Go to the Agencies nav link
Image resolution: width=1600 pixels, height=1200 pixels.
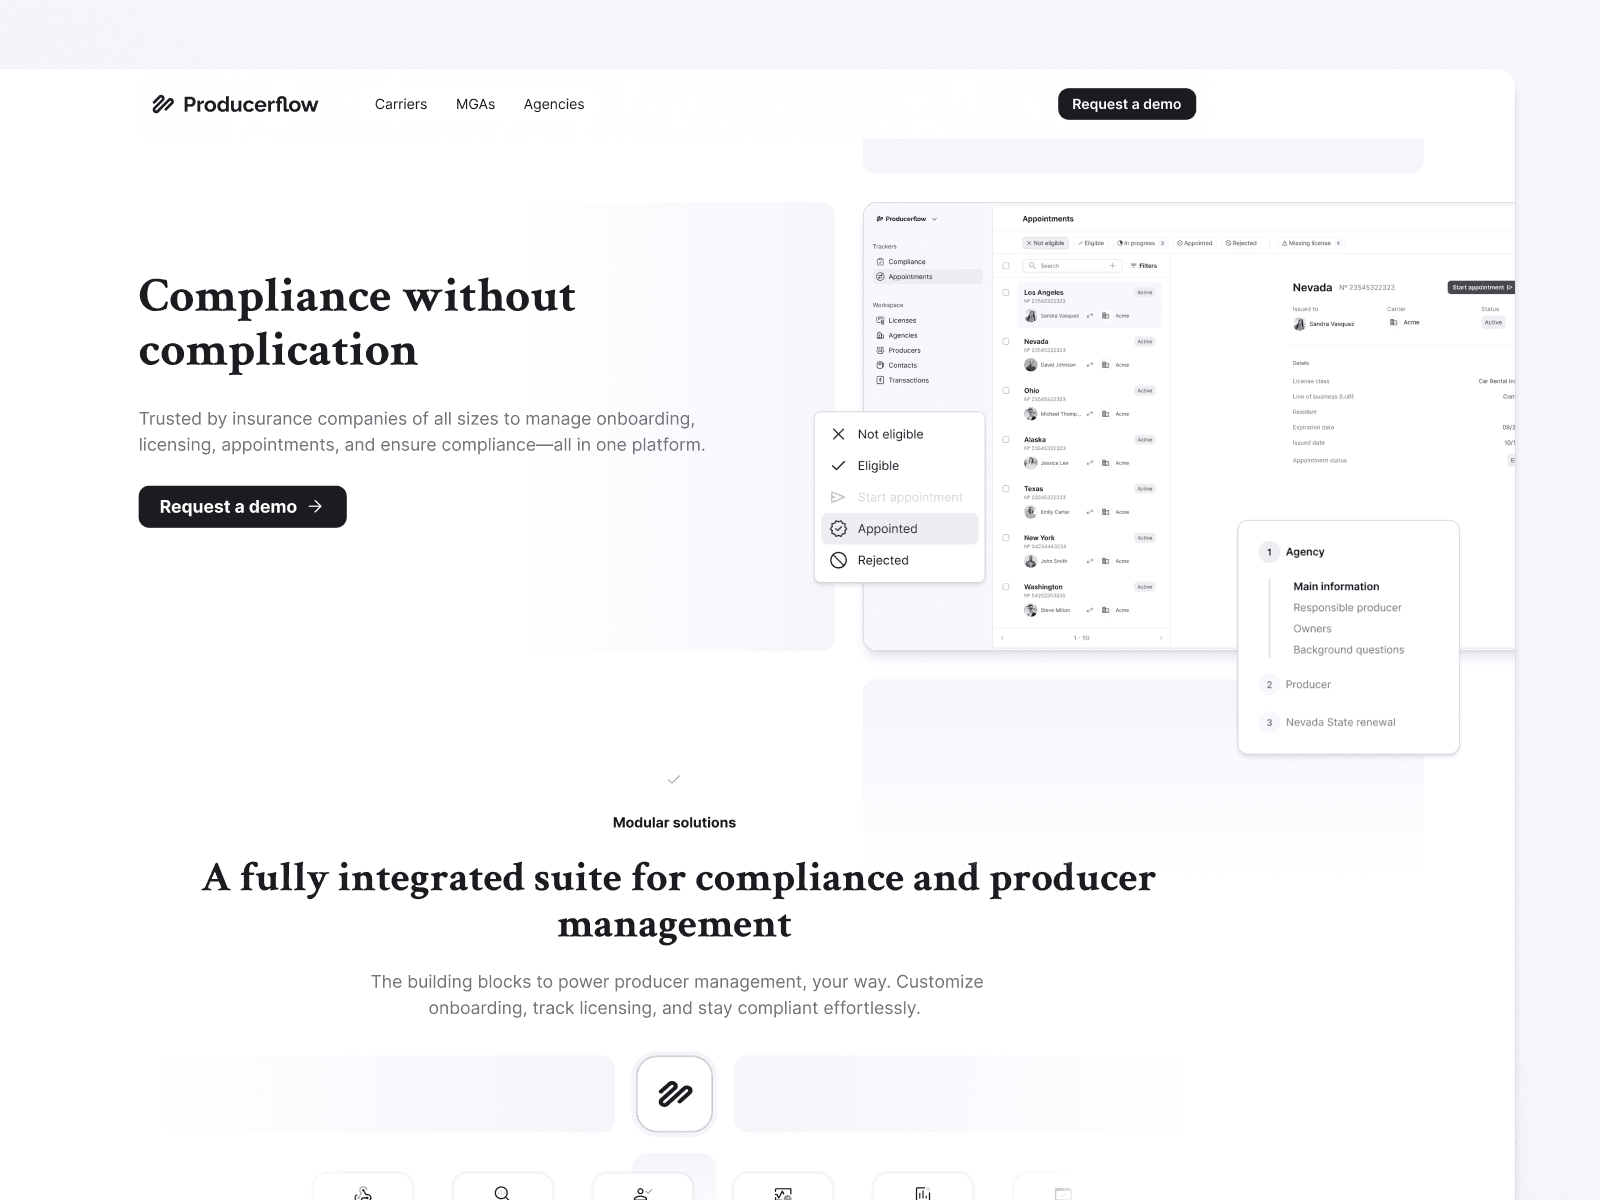pos(554,104)
